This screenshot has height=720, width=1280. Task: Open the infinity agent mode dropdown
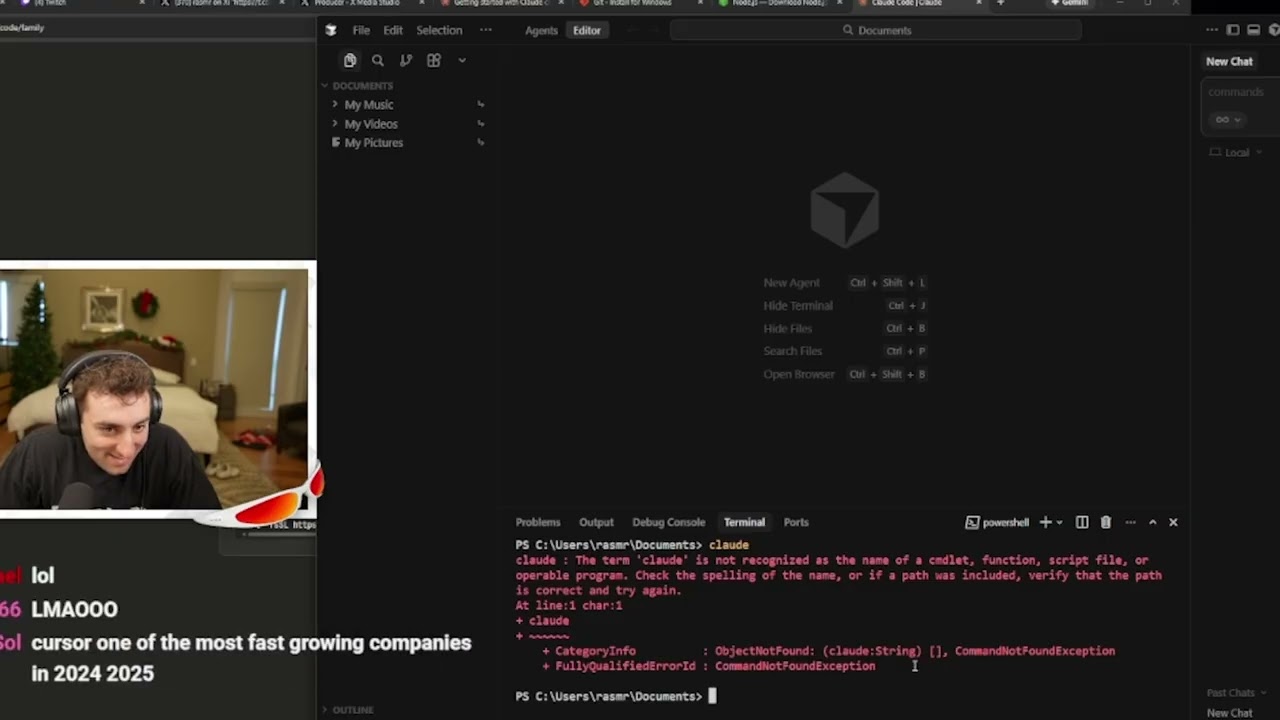coord(1227,120)
